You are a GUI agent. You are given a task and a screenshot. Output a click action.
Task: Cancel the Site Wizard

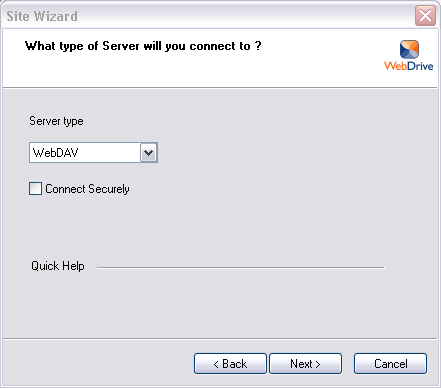click(x=390, y=364)
